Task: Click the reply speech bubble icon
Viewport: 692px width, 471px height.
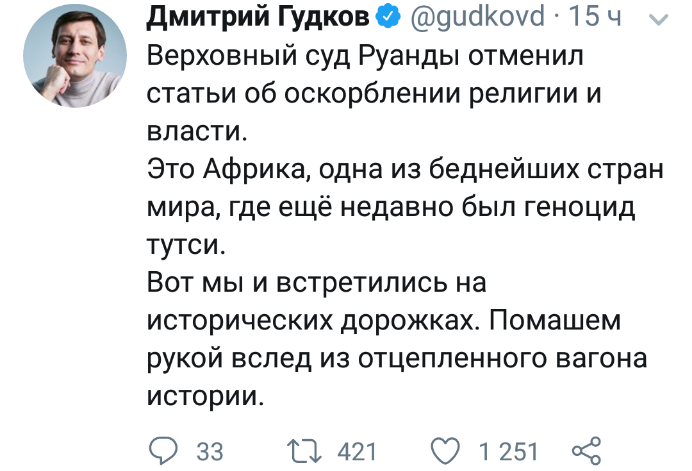Action: pyautogui.click(x=163, y=449)
